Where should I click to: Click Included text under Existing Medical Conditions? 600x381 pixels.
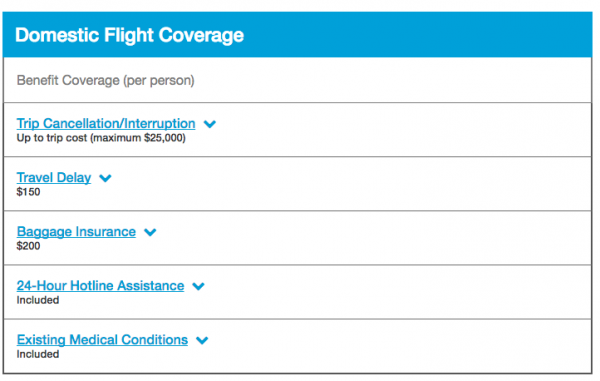click(x=38, y=354)
